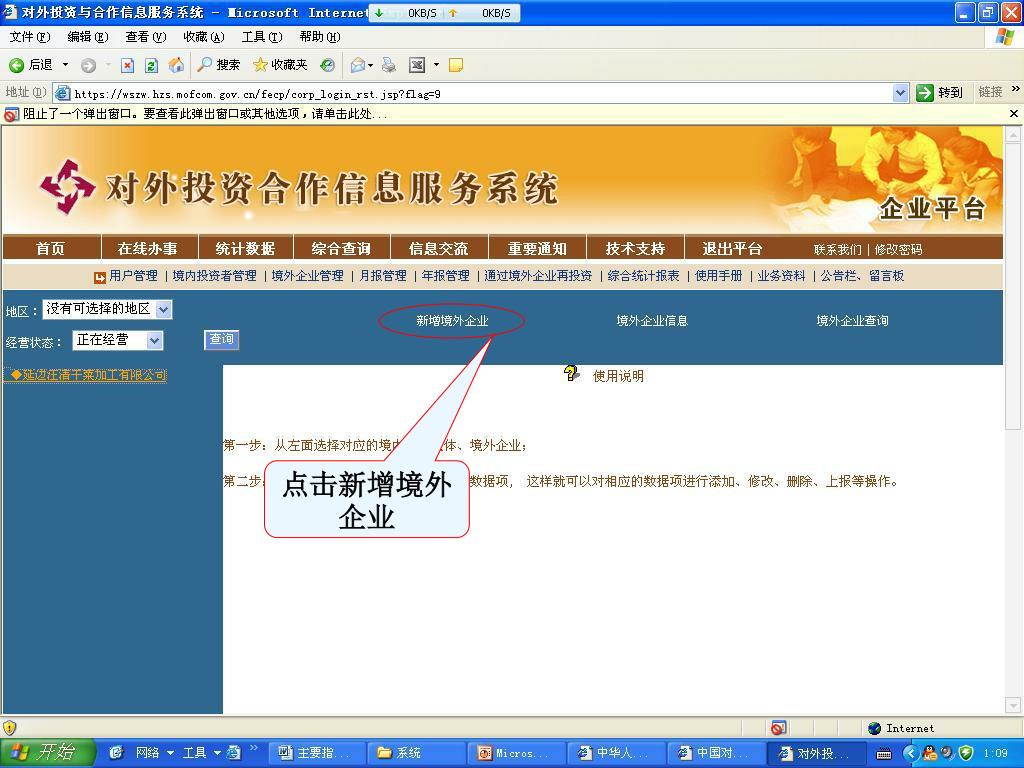Go to home page via house icon

coord(176,65)
